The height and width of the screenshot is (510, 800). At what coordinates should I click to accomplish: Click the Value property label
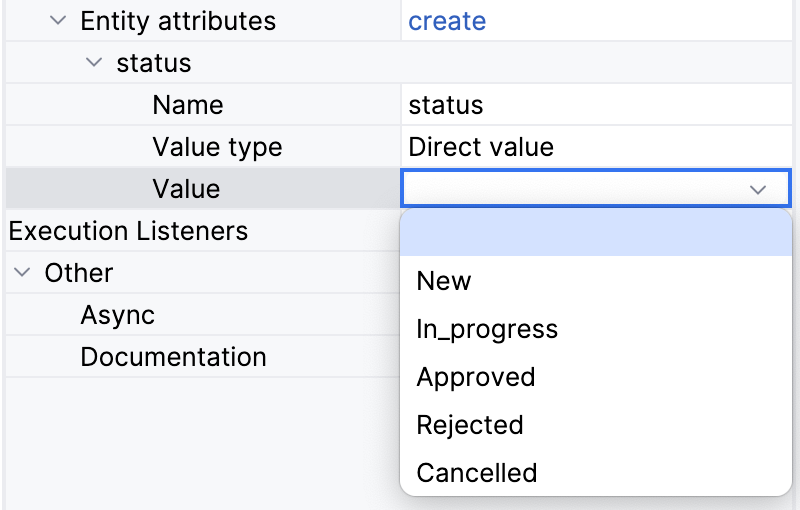pos(186,189)
